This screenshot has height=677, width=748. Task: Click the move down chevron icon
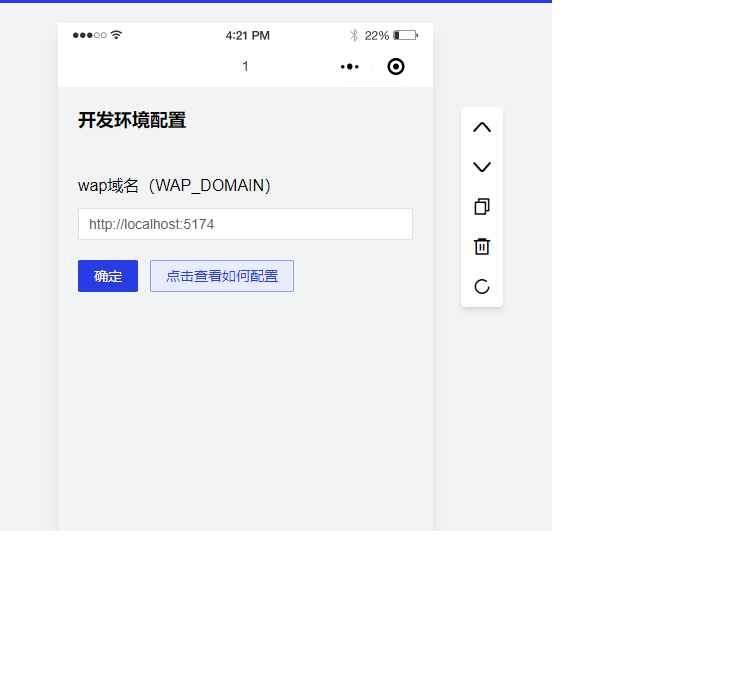pyautogui.click(x=482, y=167)
